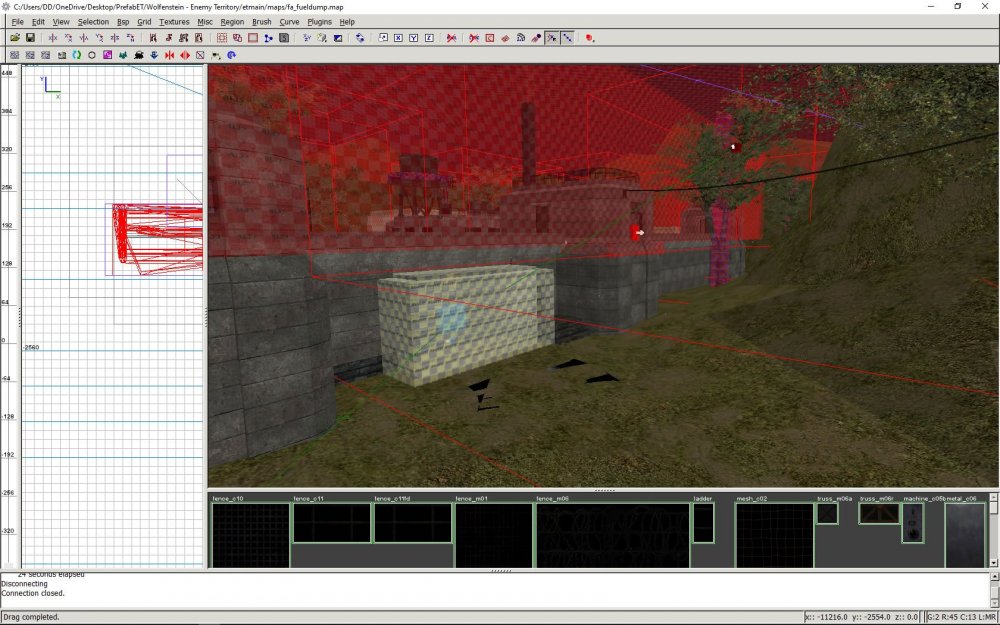The image size is (1000, 625).
Task: Toggle the Cubic clip icon
Action: (x=337, y=38)
